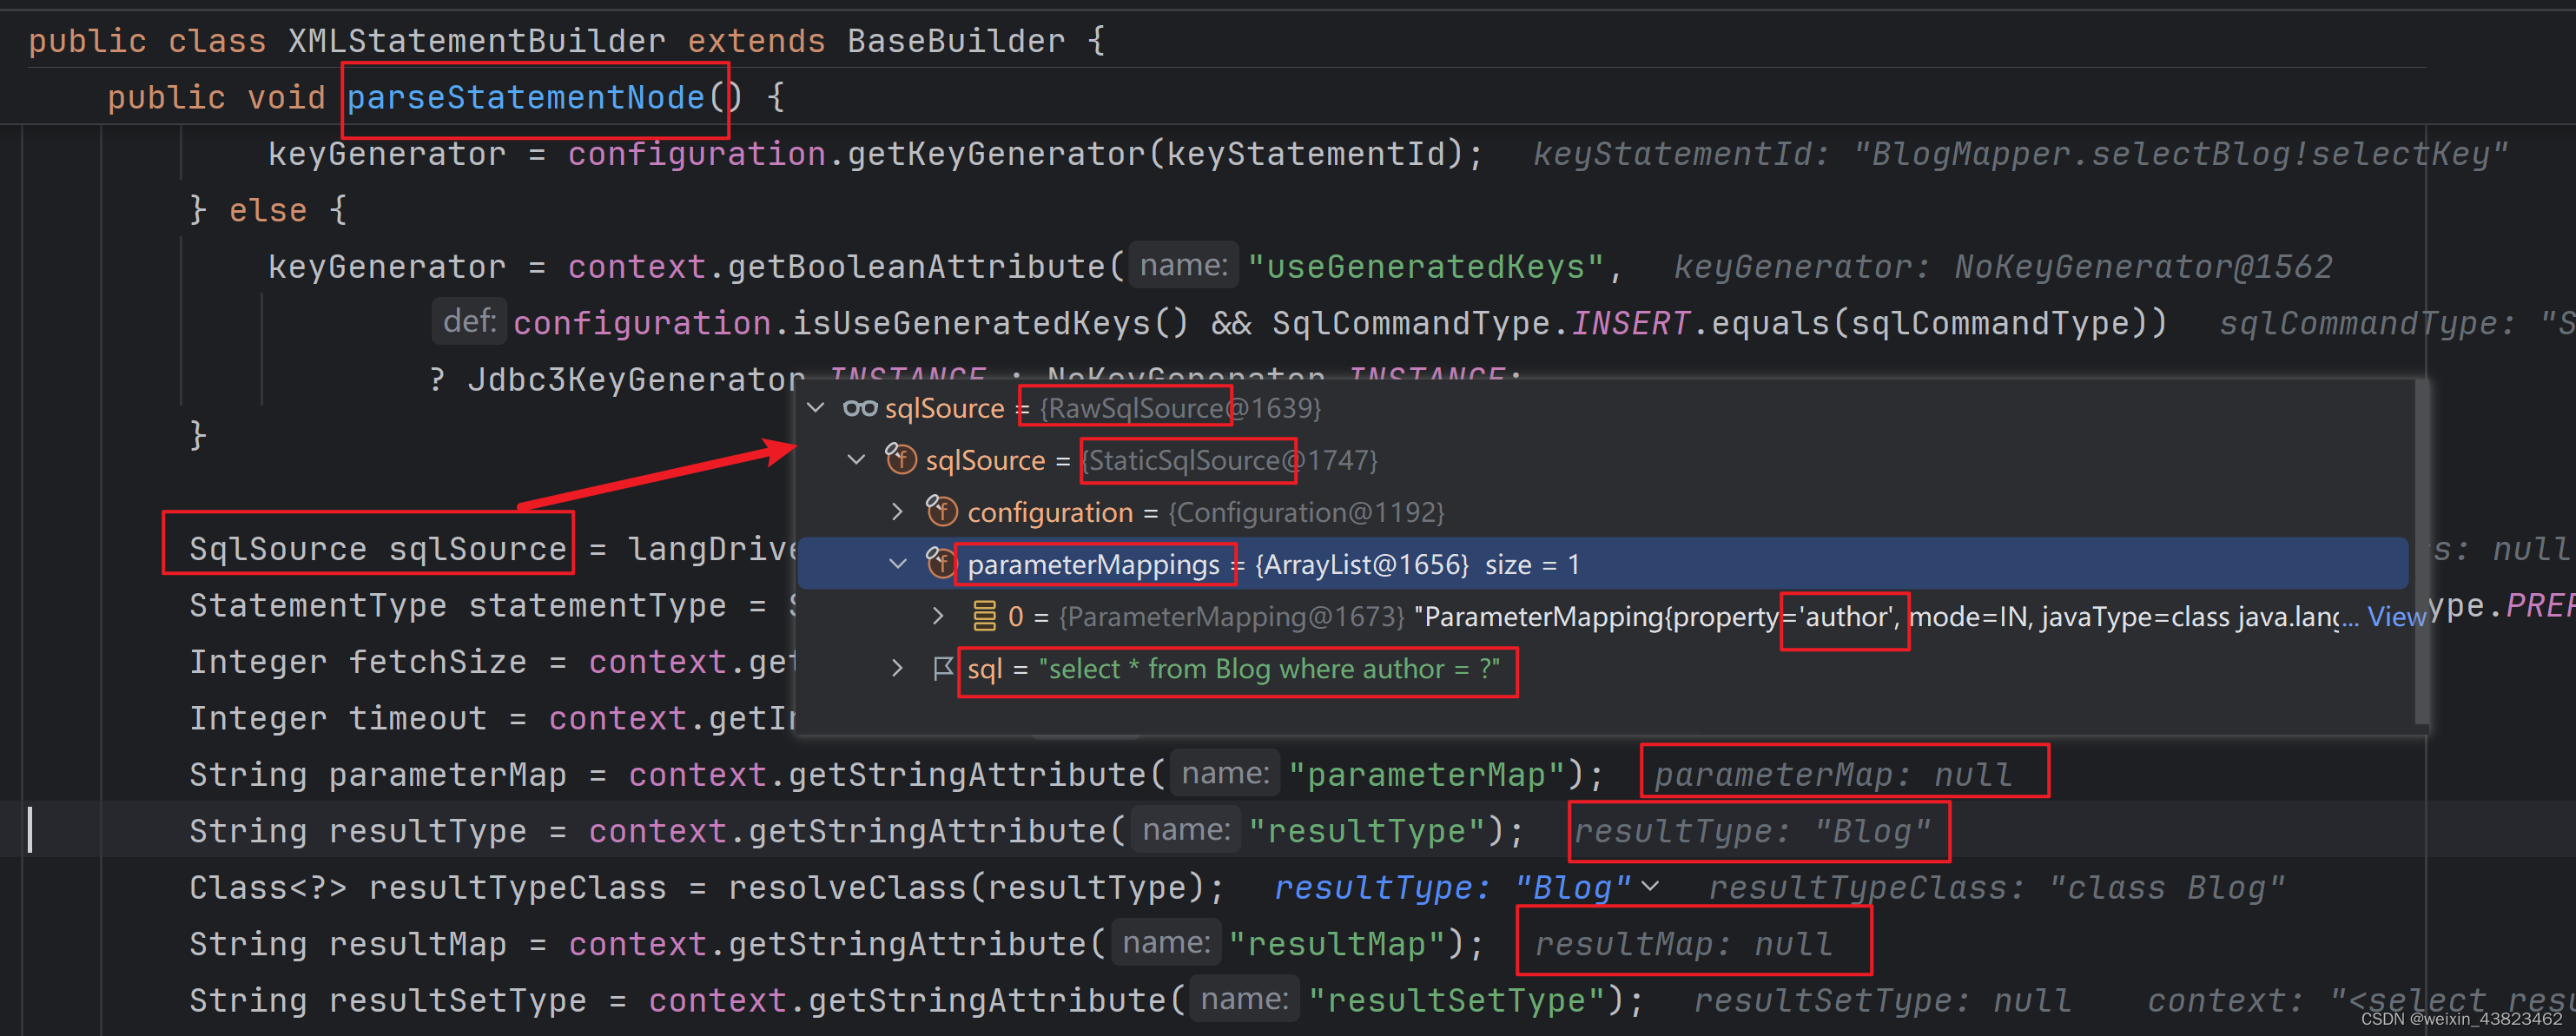Viewport: 2576px width, 1036px height.
Task: Collapse the sqlSource RawSqlSource@1639 node
Action: [x=815, y=408]
